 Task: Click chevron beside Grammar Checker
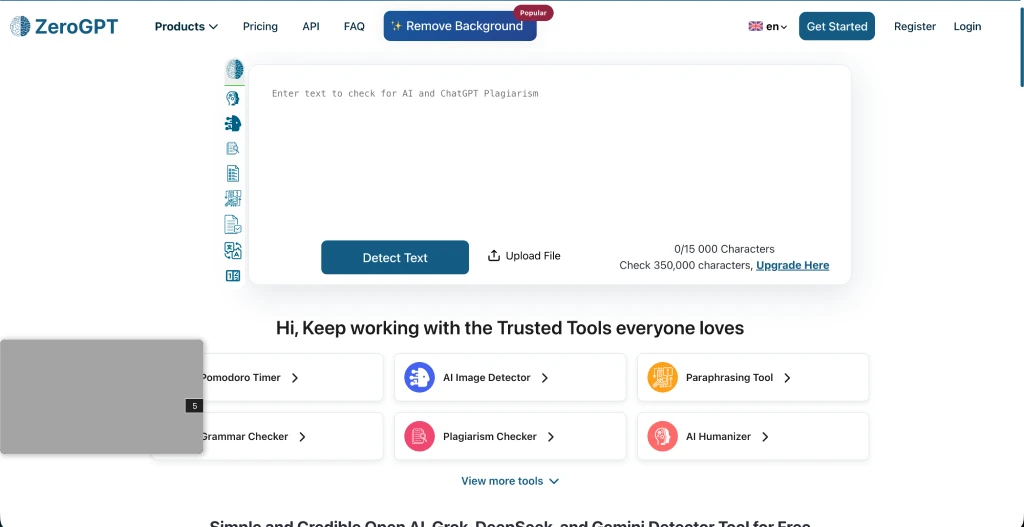coord(302,437)
